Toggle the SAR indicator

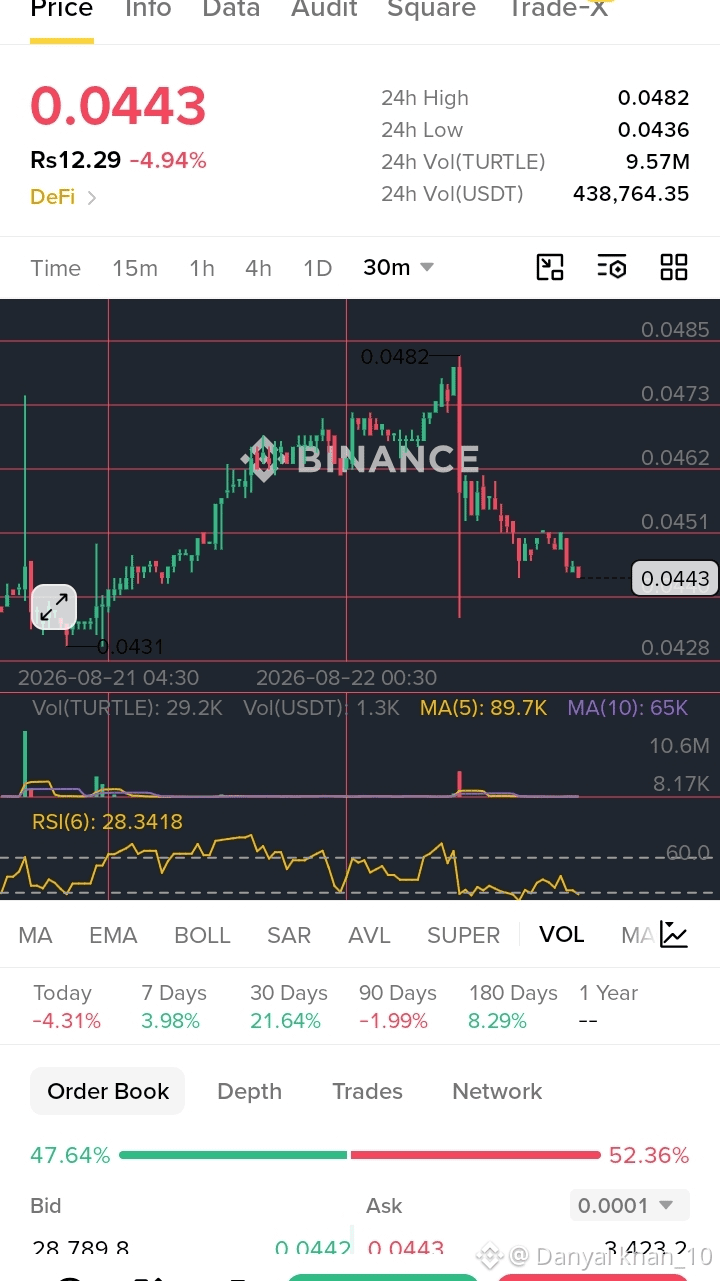[289, 935]
